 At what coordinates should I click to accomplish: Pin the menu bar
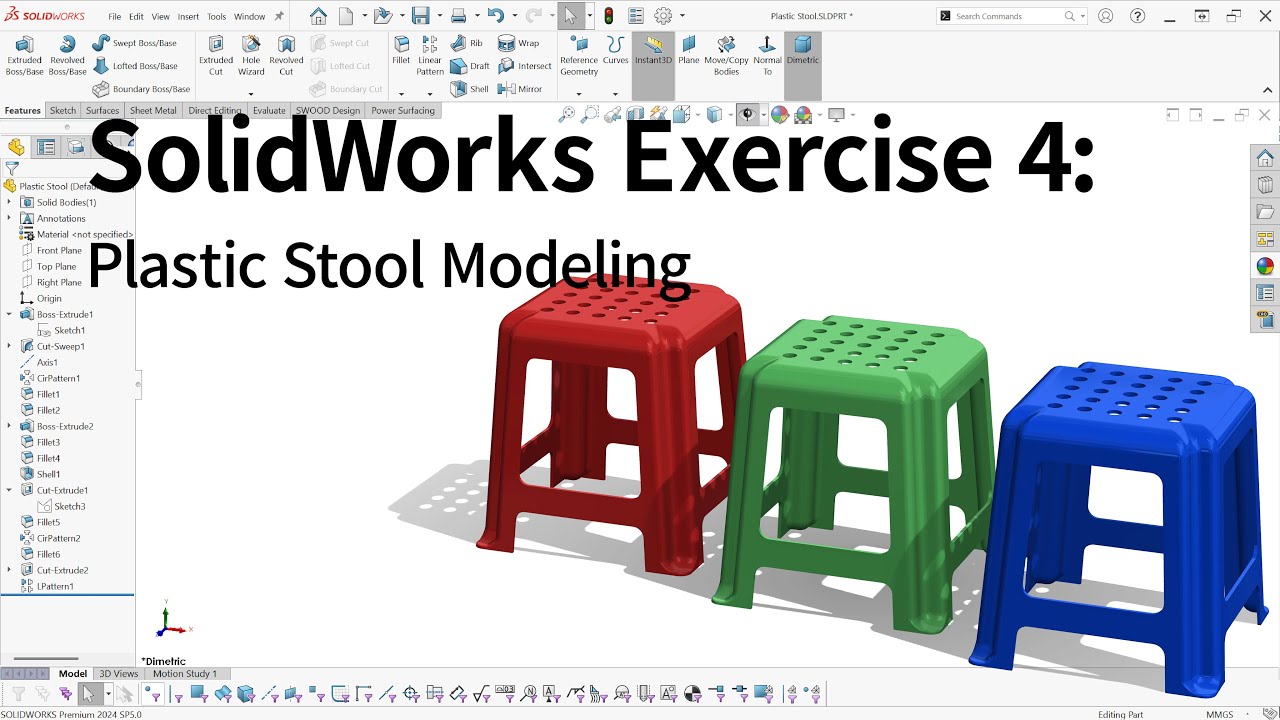[x=279, y=16]
